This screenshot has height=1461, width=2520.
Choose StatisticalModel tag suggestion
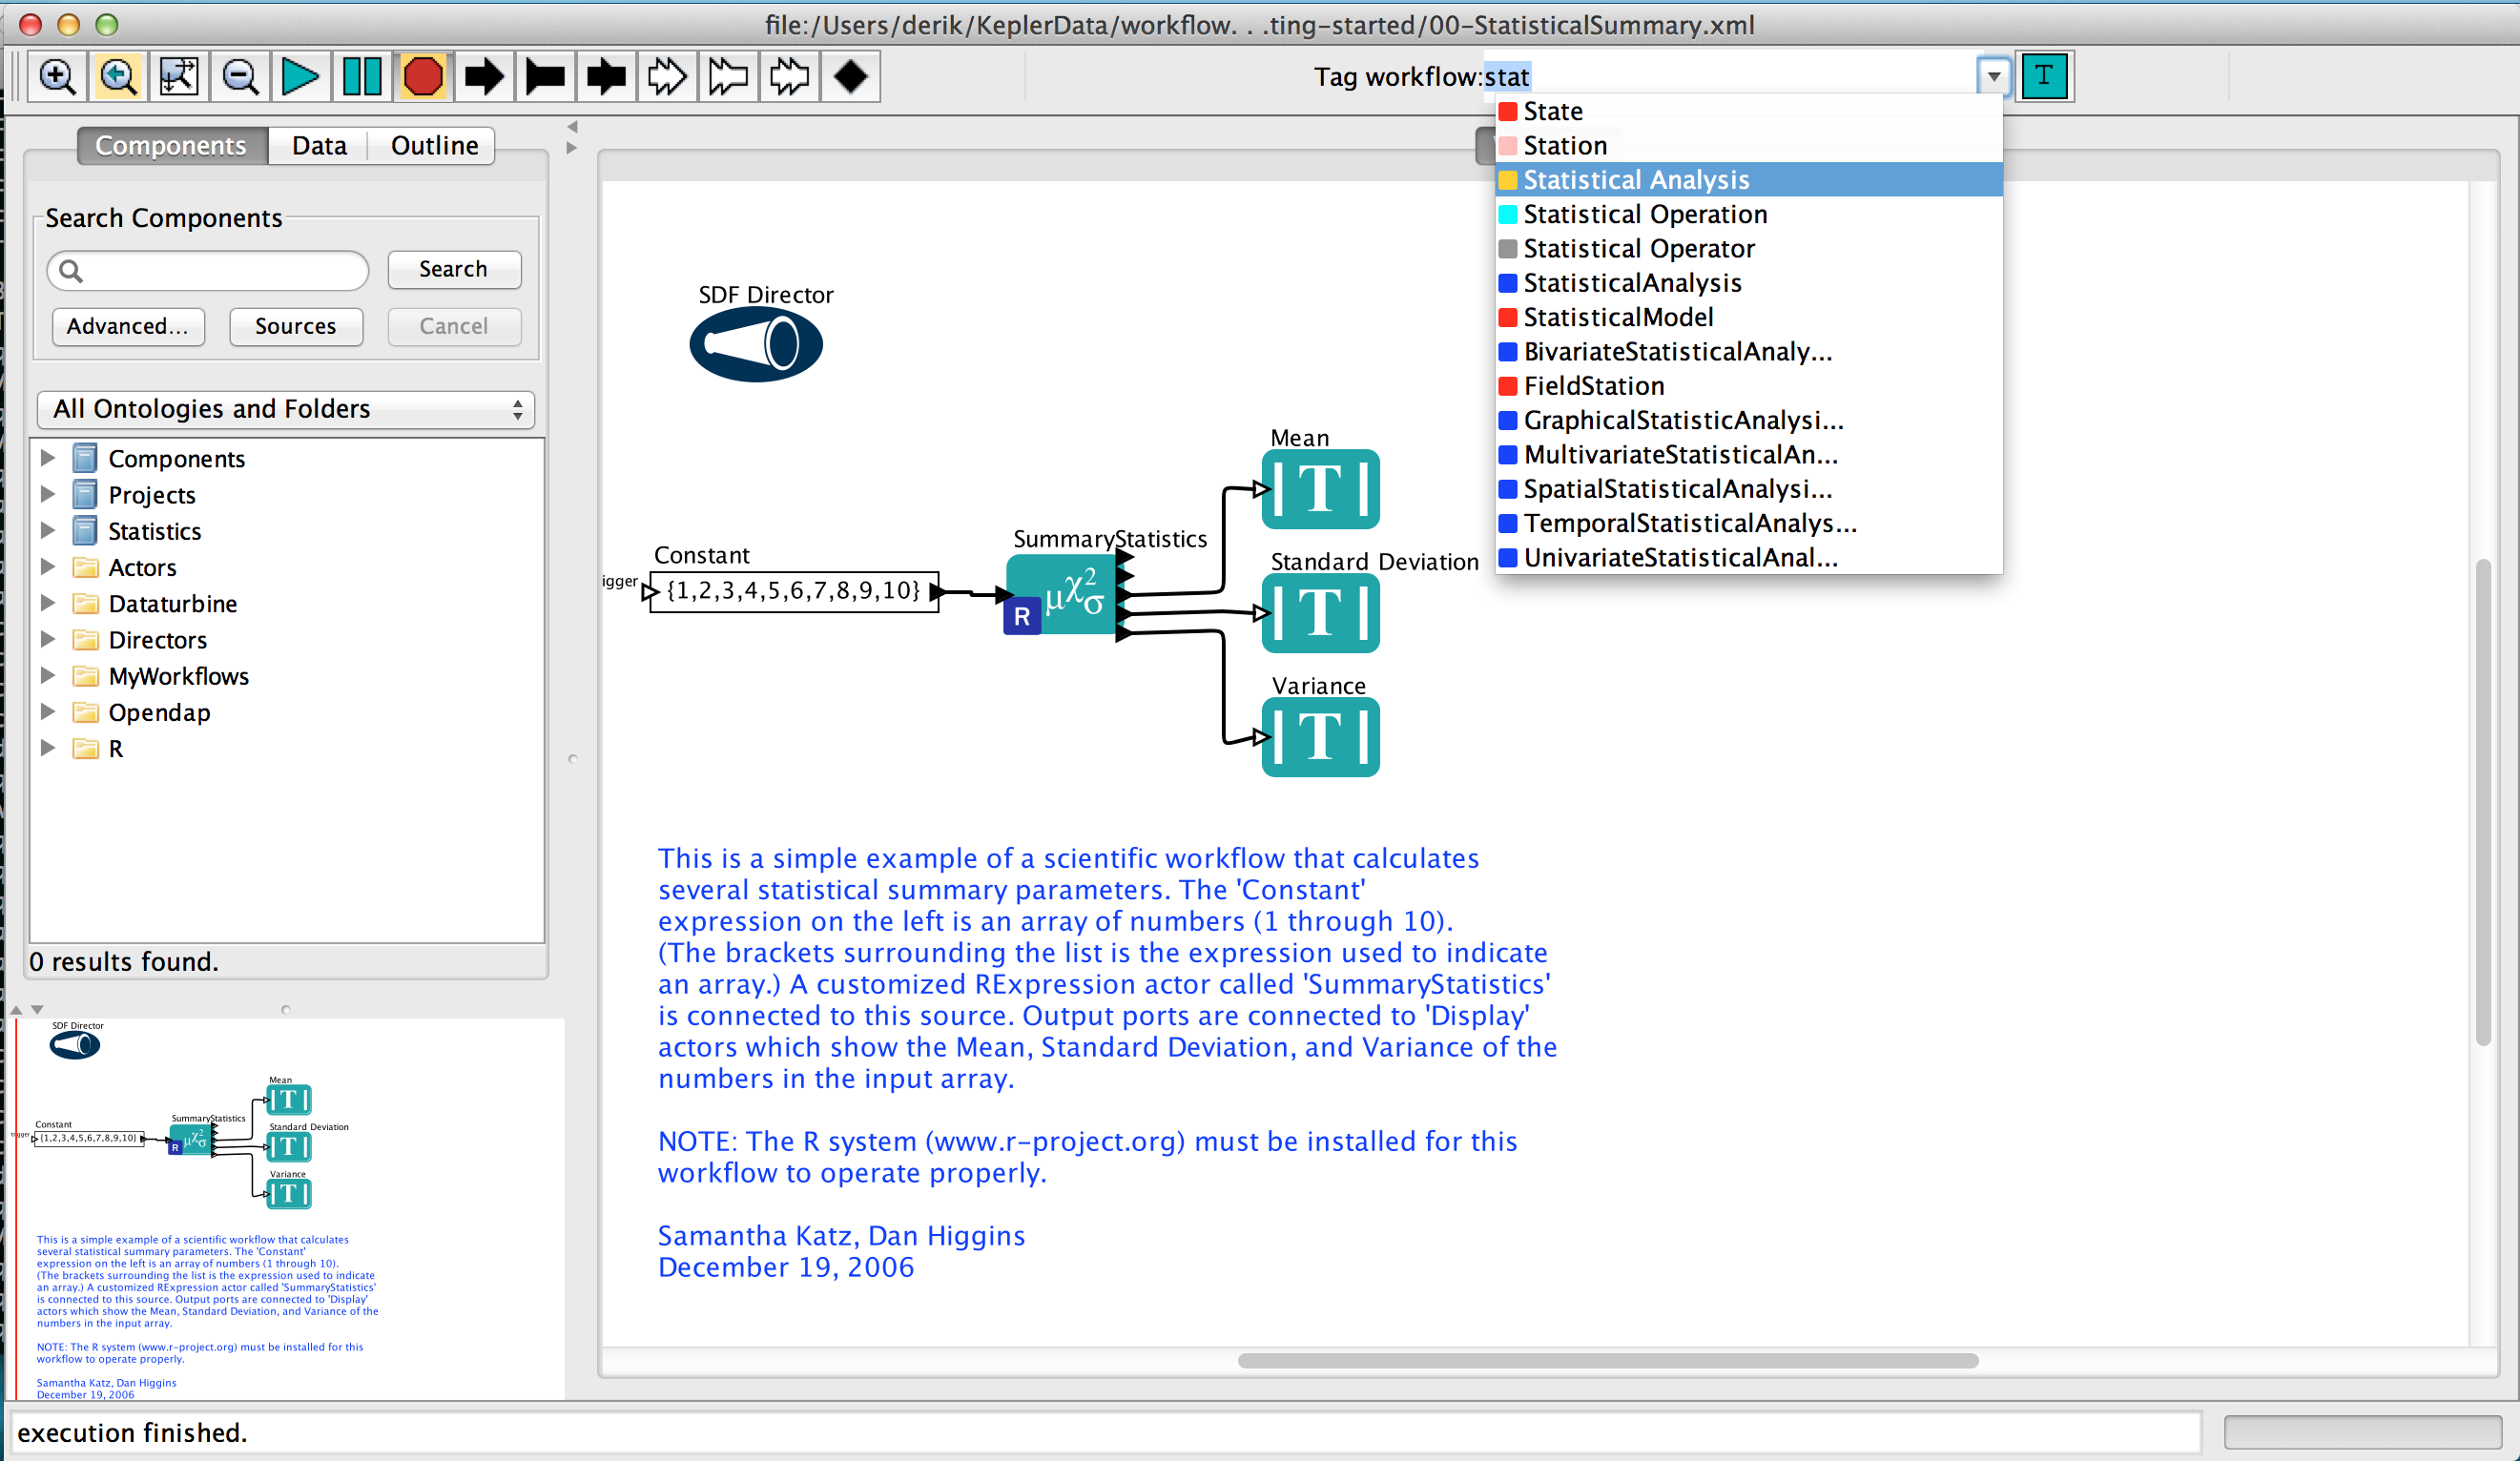point(1749,317)
